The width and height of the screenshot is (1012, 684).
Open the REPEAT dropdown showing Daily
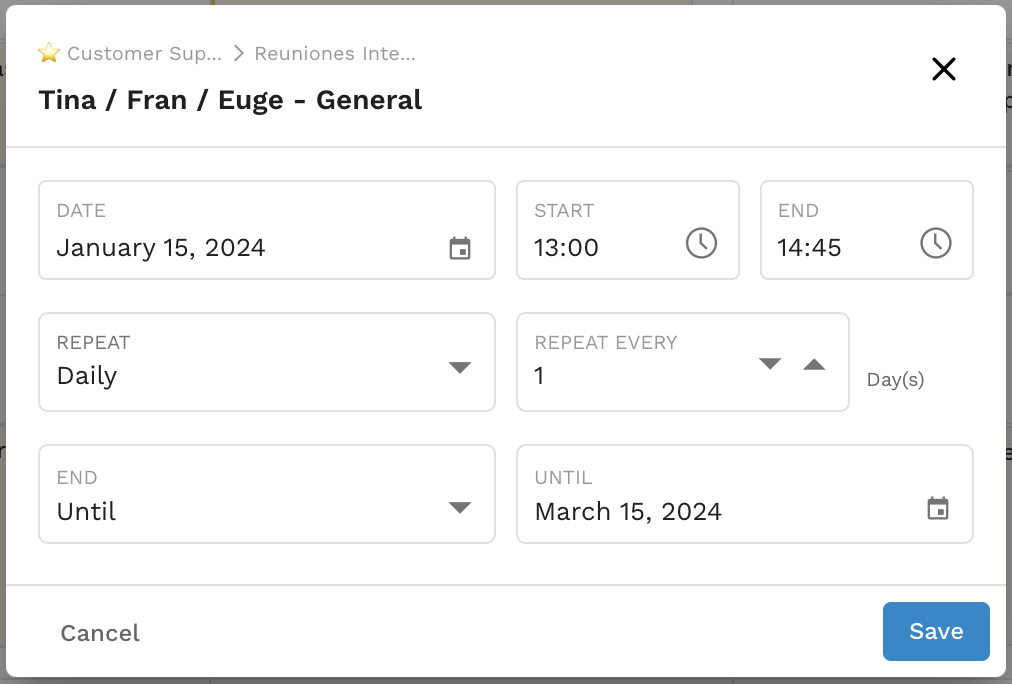click(x=459, y=367)
